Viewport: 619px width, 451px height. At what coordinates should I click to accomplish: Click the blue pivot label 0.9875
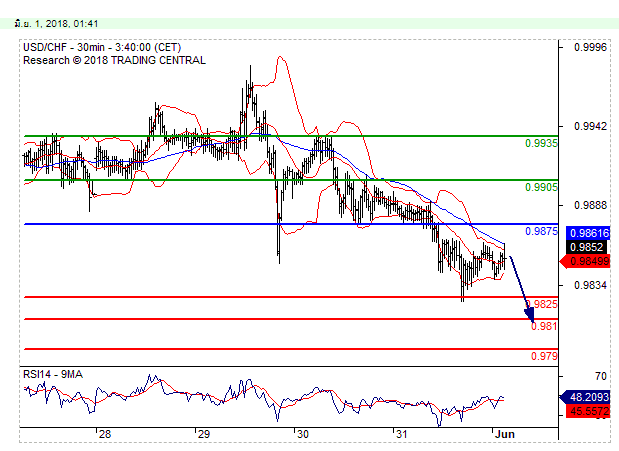(x=541, y=231)
